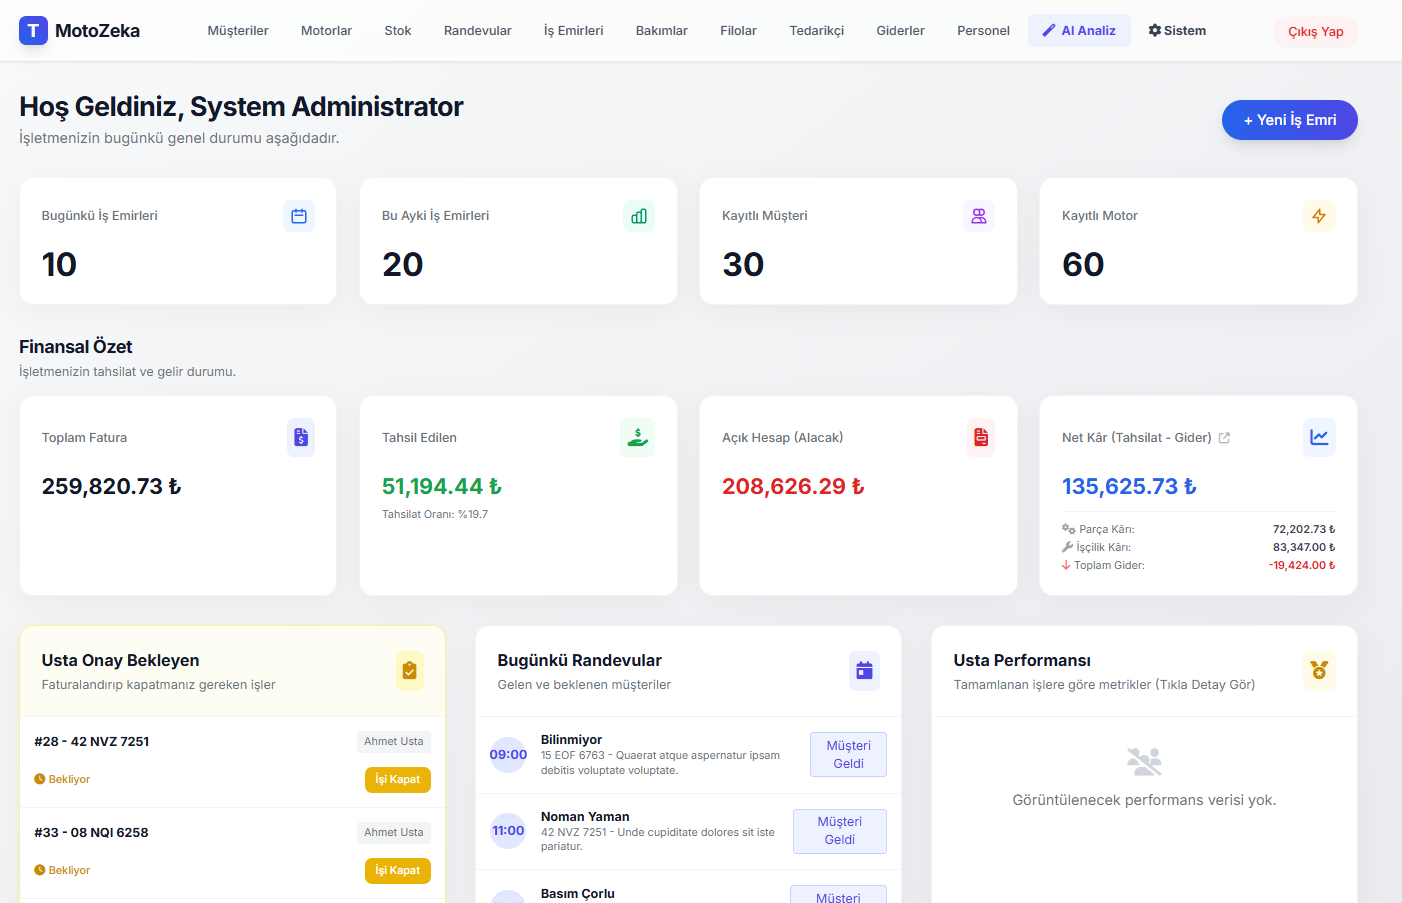Click the job title #33 - 08 NQI 6258
The width and height of the screenshot is (1402, 903).
pyautogui.click(x=91, y=833)
